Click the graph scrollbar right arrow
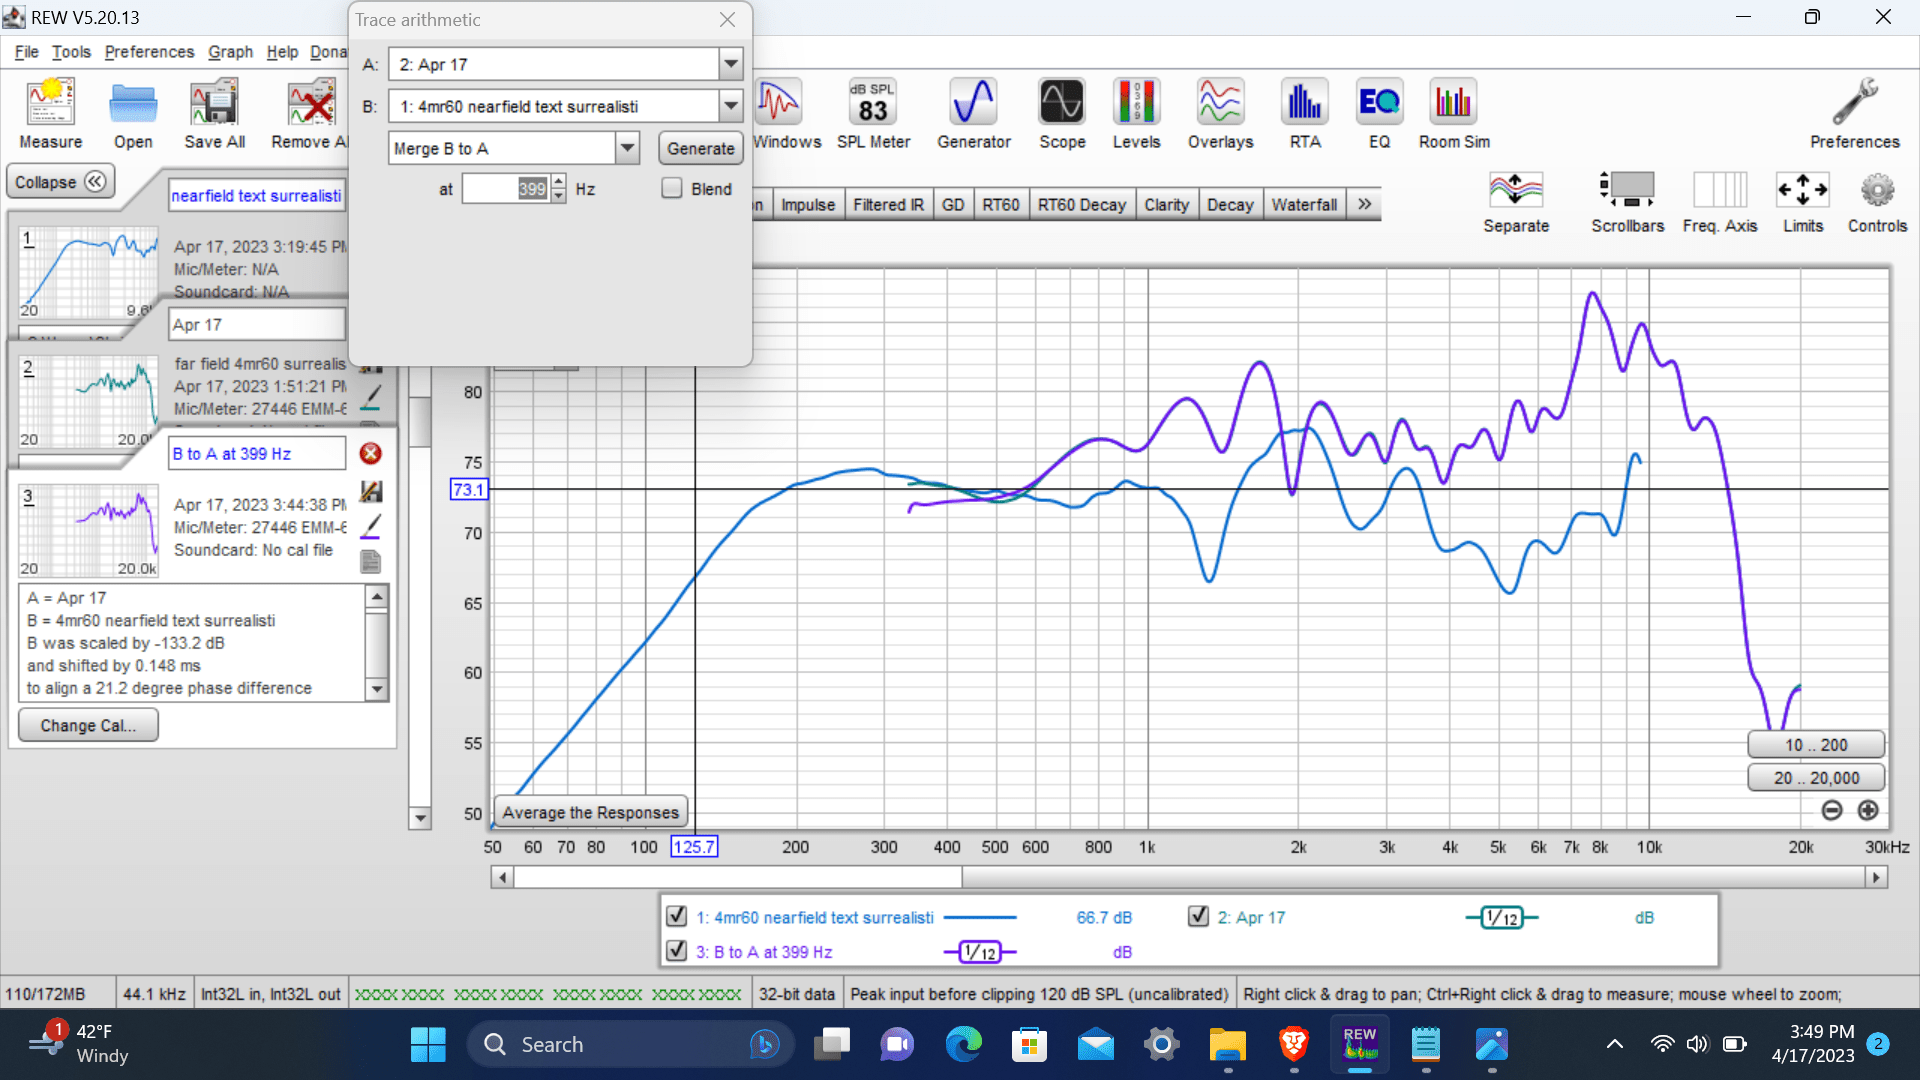Screen dimensions: 1920x1080 coord(1876,877)
